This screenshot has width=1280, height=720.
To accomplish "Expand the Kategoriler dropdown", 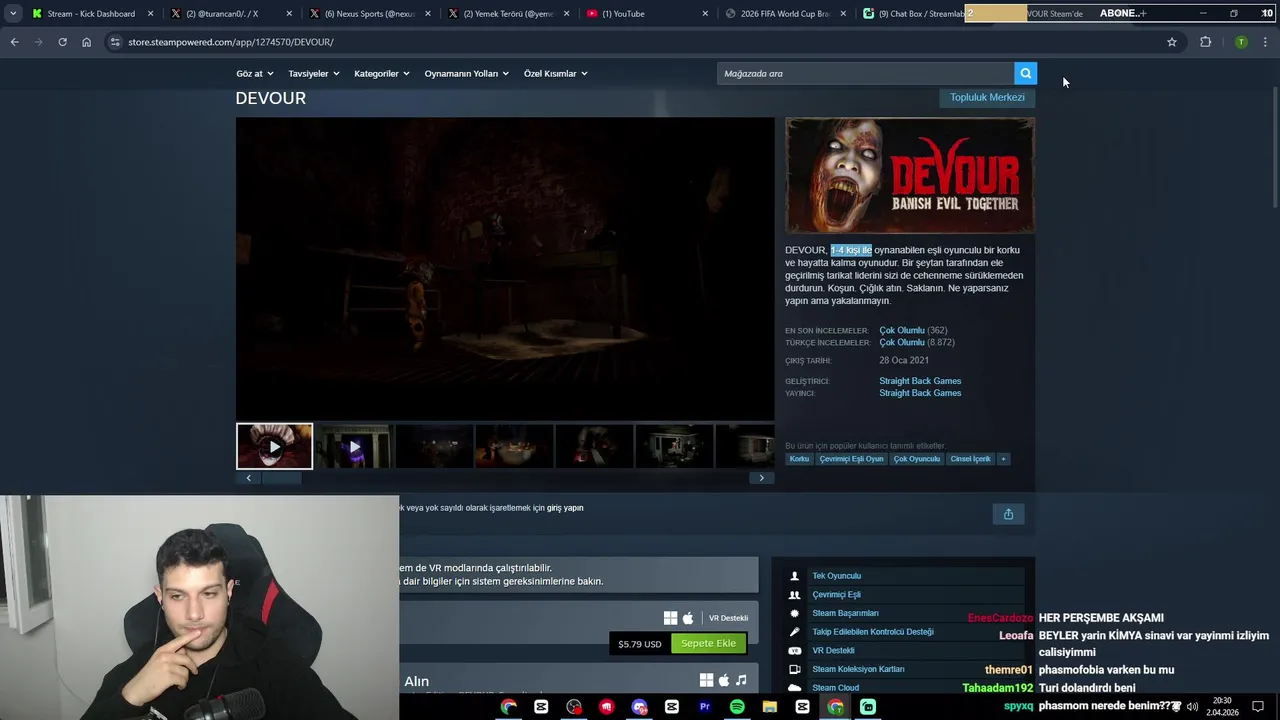I will (381, 73).
